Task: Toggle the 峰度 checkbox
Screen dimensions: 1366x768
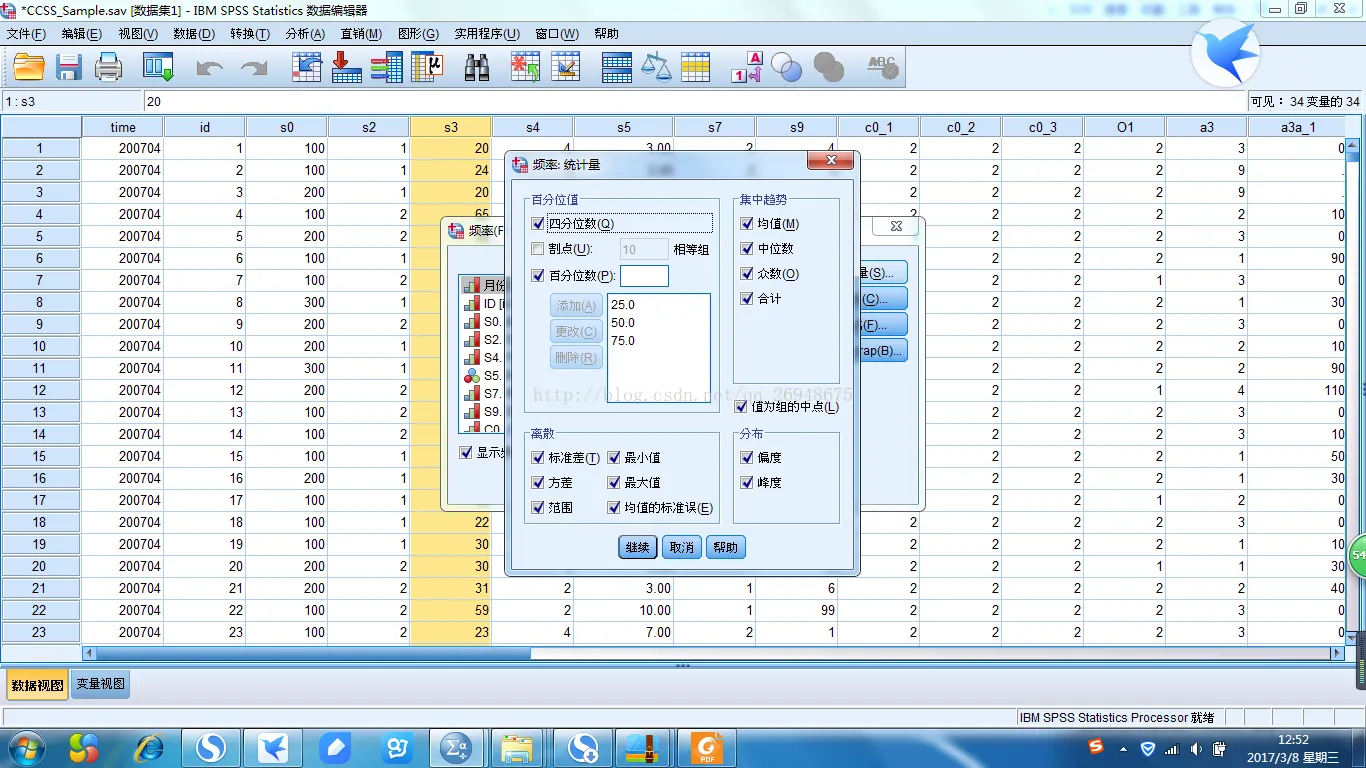Action: (747, 483)
